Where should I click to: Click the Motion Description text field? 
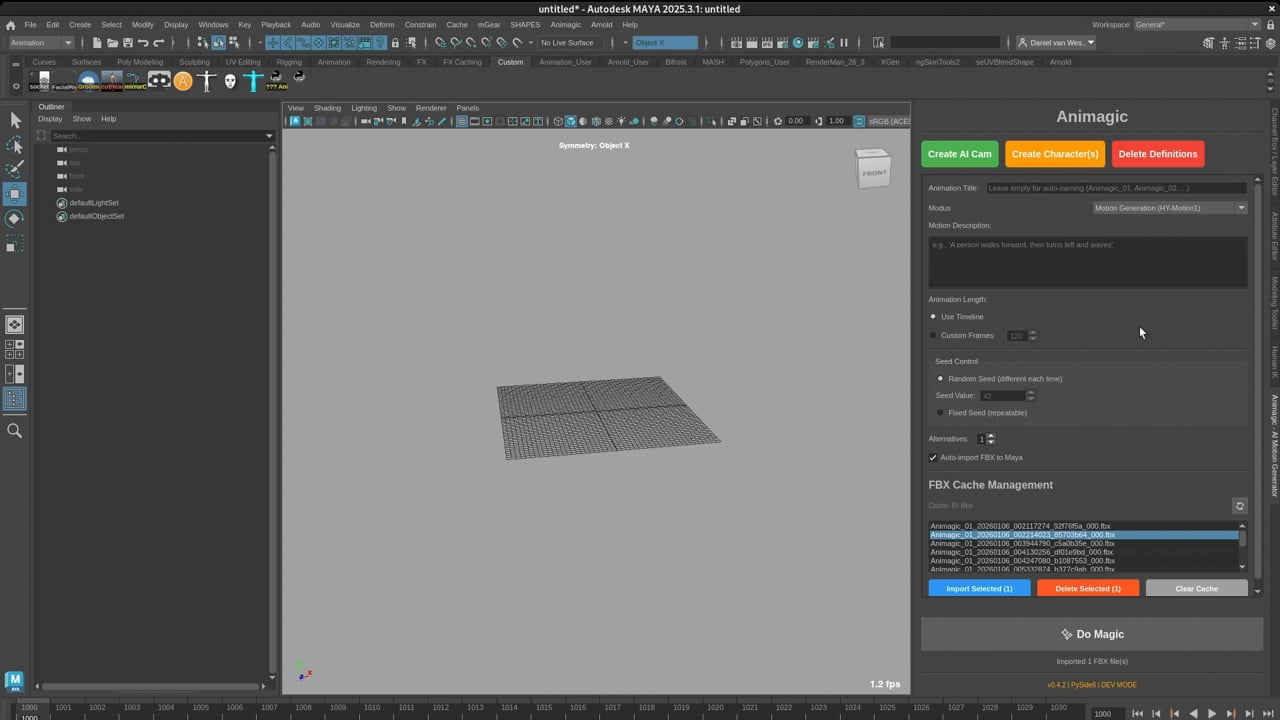pos(1087,262)
